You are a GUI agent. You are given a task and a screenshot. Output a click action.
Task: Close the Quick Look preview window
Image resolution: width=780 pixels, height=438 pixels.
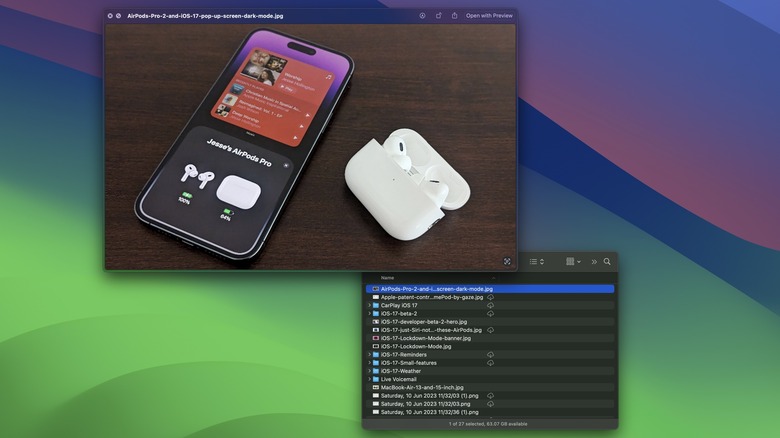click(110, 16)
